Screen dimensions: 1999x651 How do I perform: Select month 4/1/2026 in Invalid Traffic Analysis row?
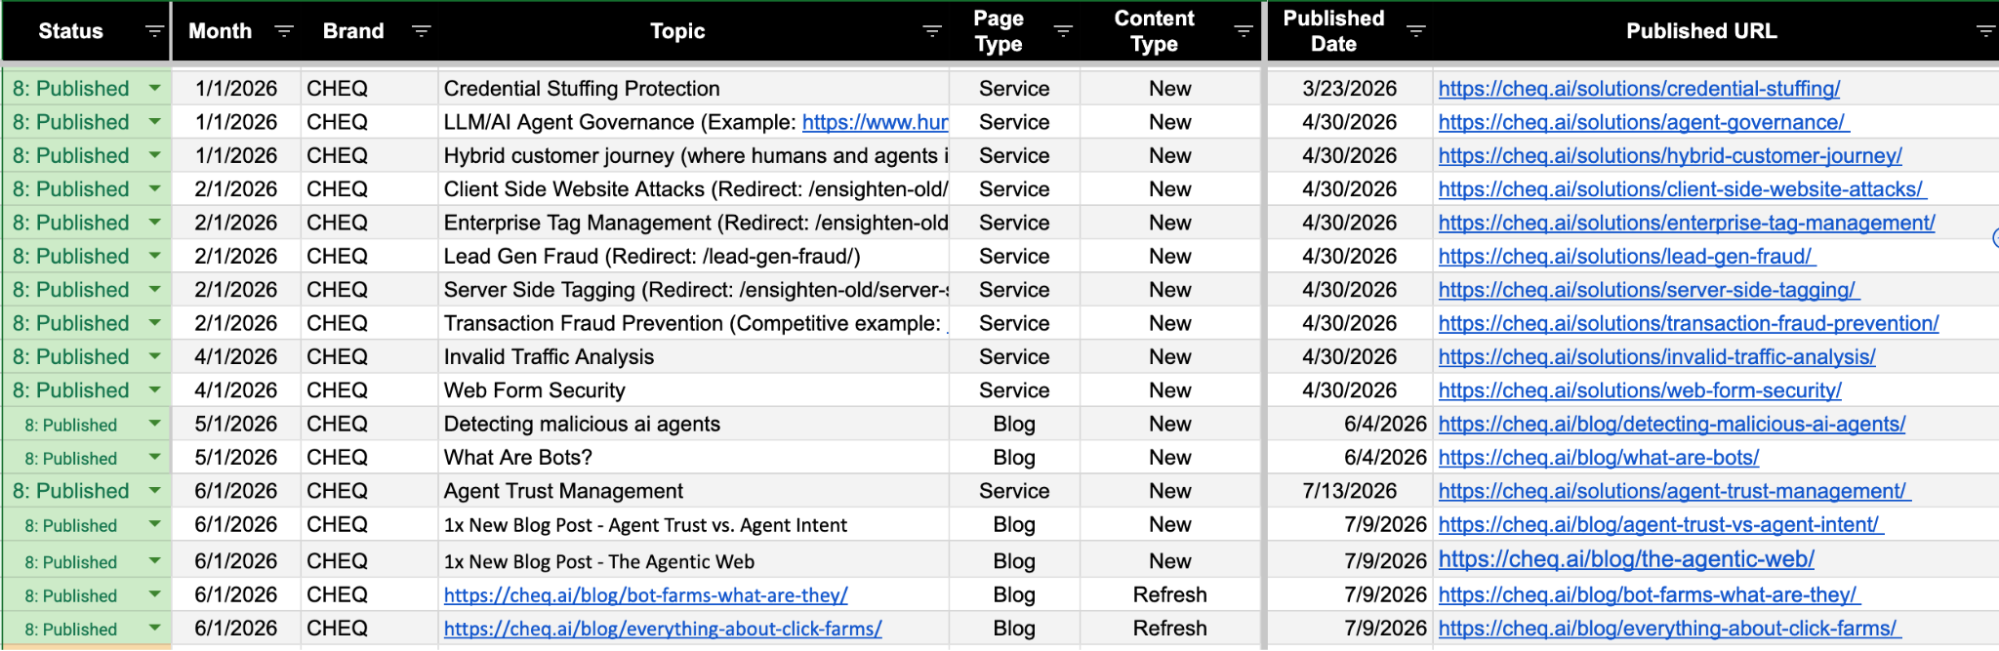click(x=236, y=357)
